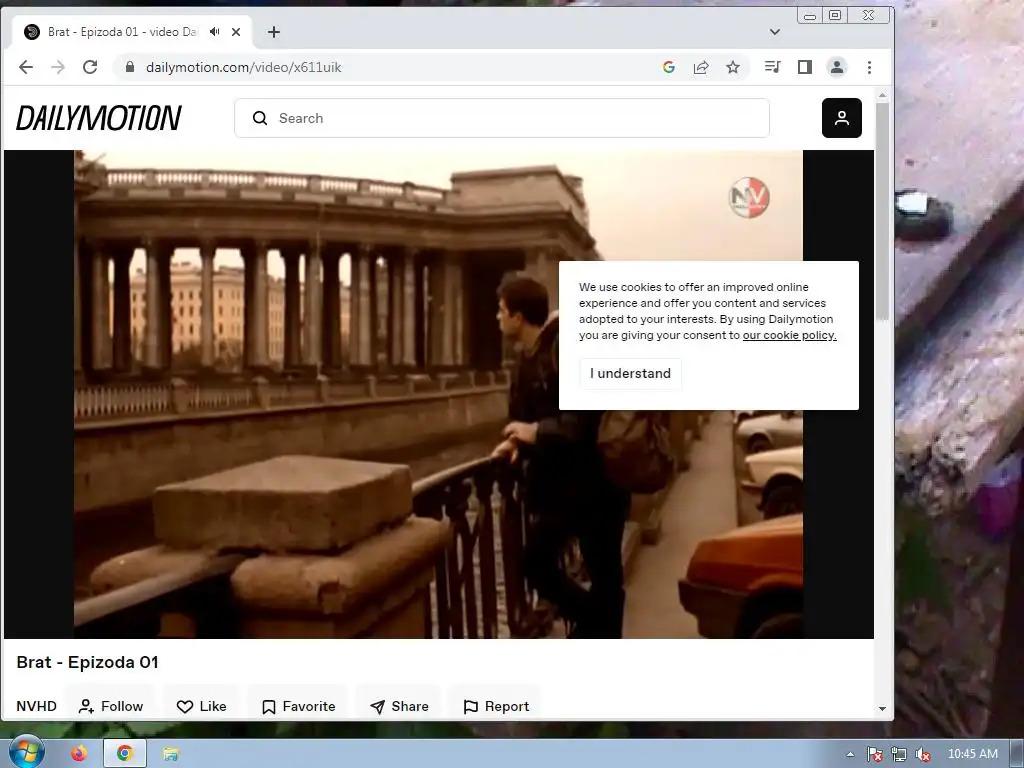Open the Action Center flag icon
Image resolution: width=1024 pixels, height=768 pixels.
point(874,754)
